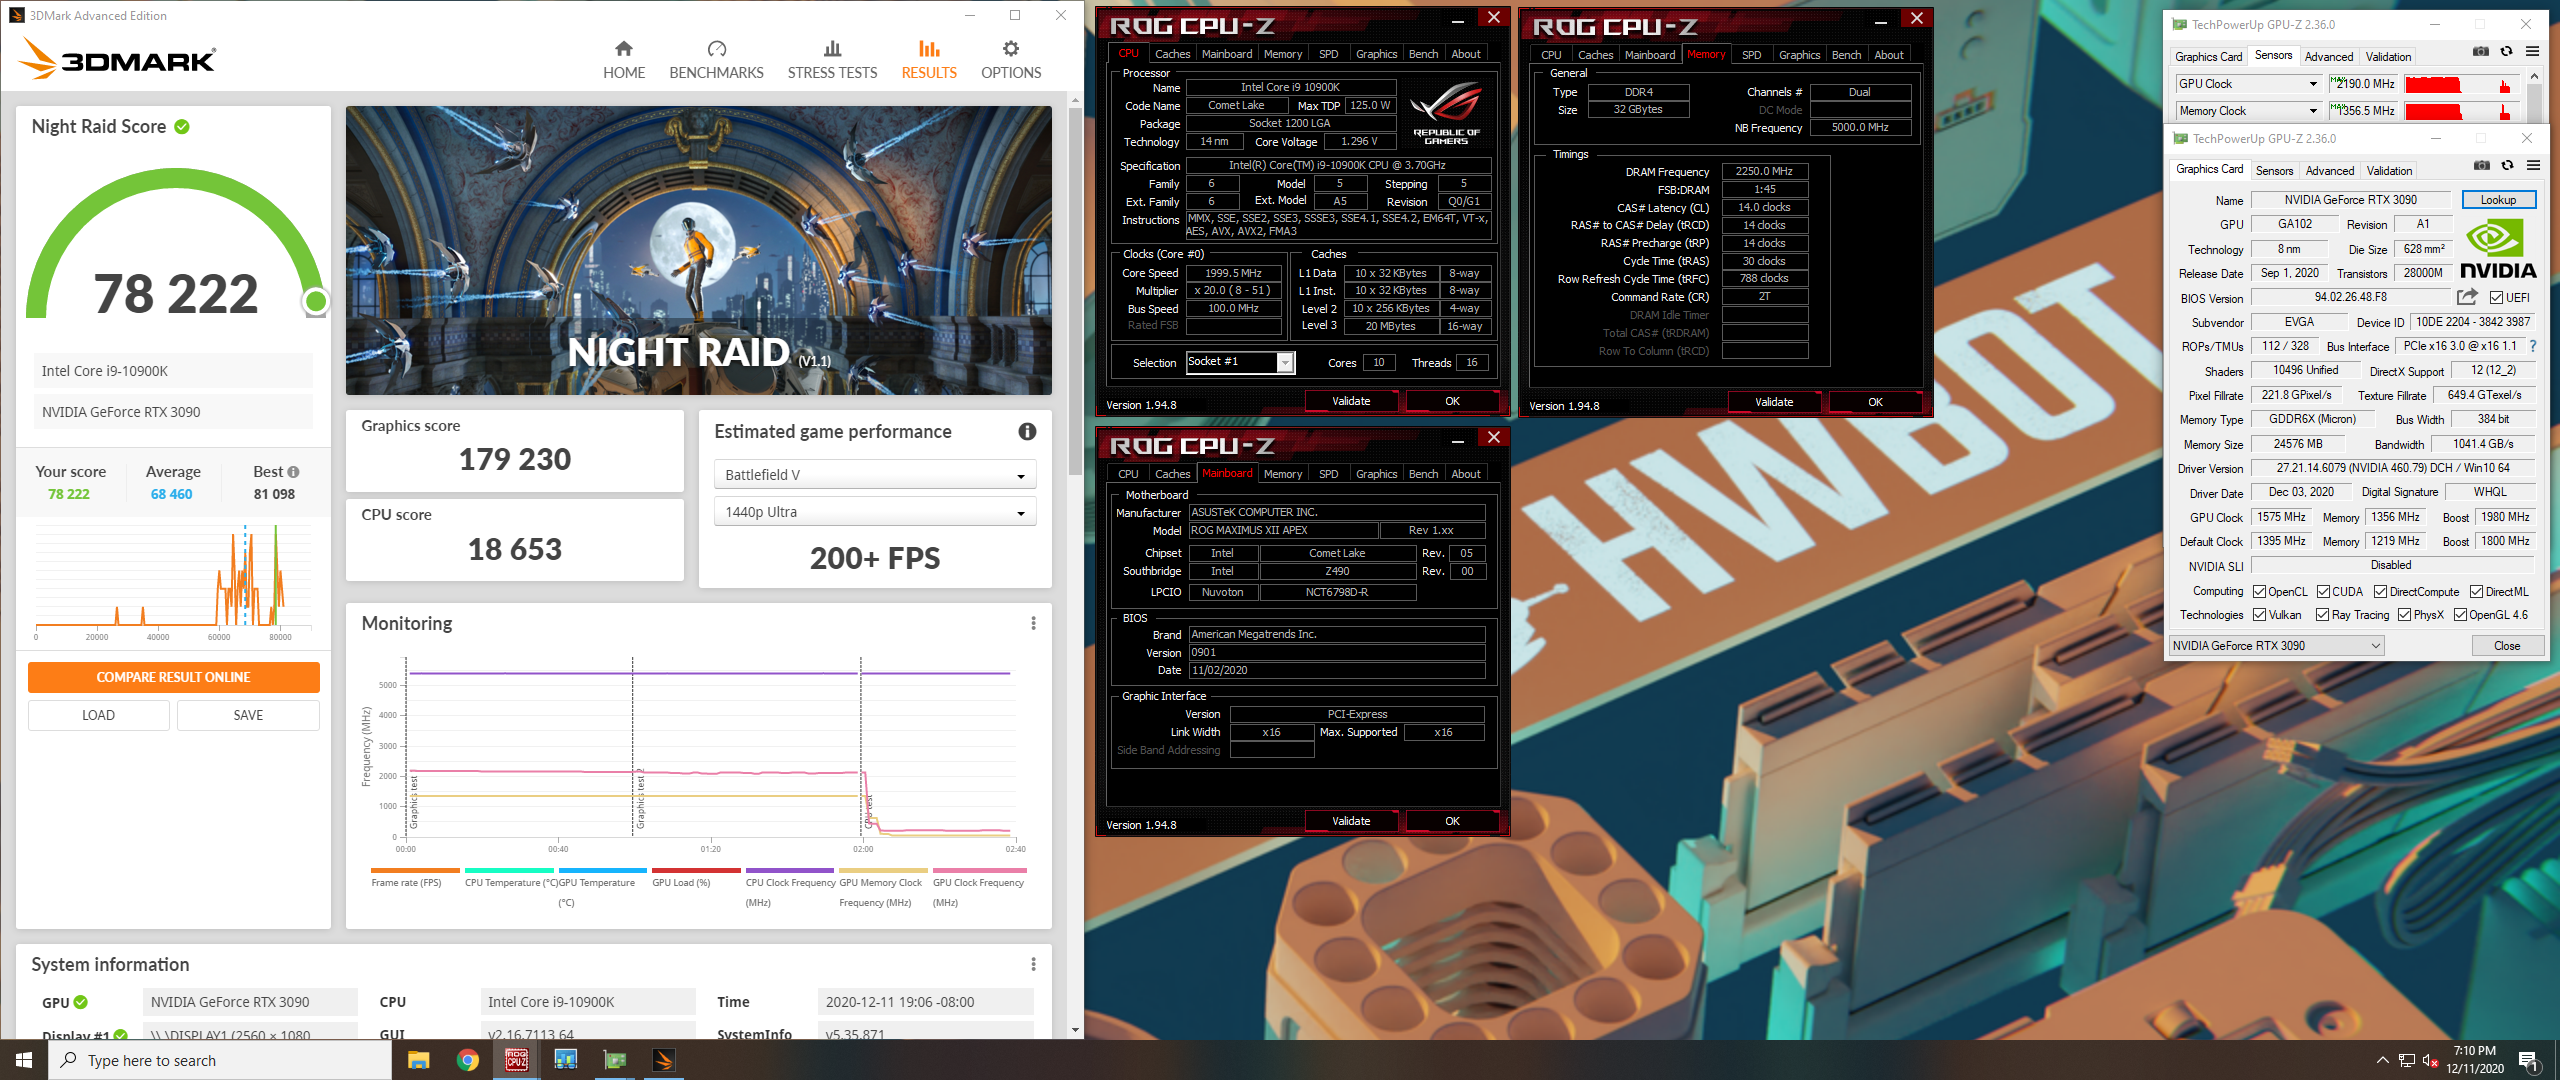Open Validation tab in GPU-Z Sensors window
2560x1080 pixels.
pyautogui.click(x=2388, y=57)
